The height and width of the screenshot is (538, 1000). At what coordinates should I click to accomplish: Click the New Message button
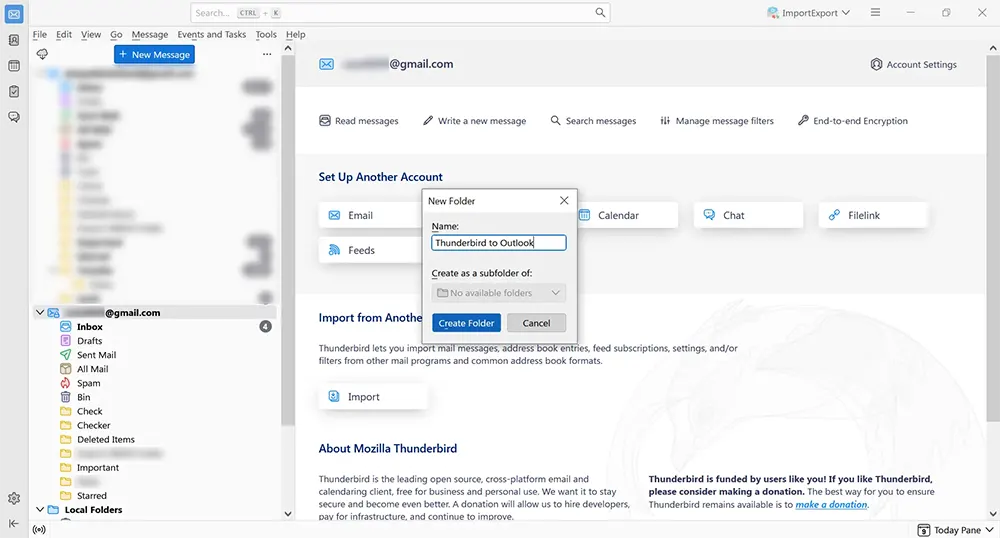[154, 55]
